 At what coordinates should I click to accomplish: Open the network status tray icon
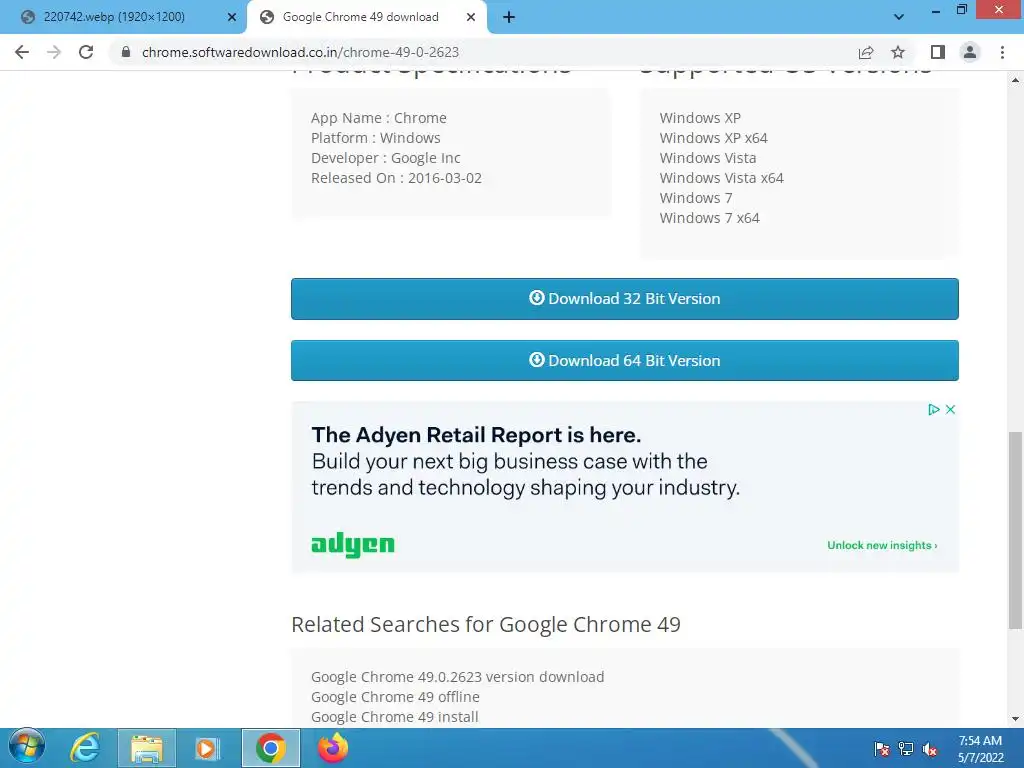[906, 749]
